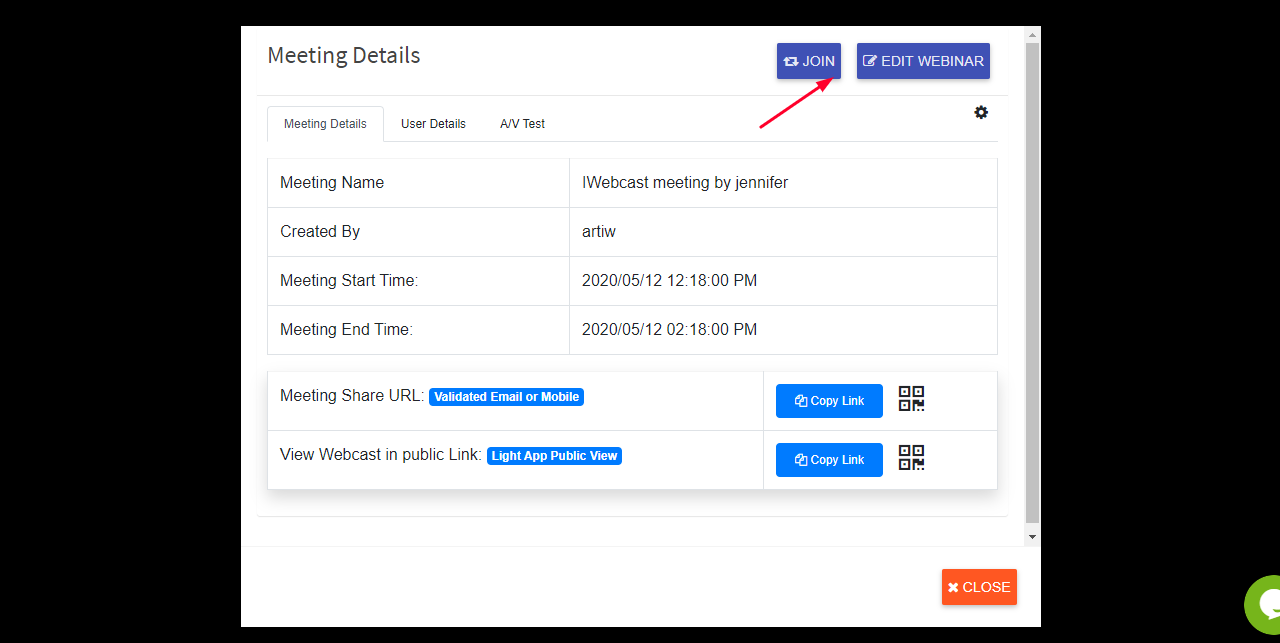Click the Light App Public View badge

pyautogui.click(x=554, y=456)
